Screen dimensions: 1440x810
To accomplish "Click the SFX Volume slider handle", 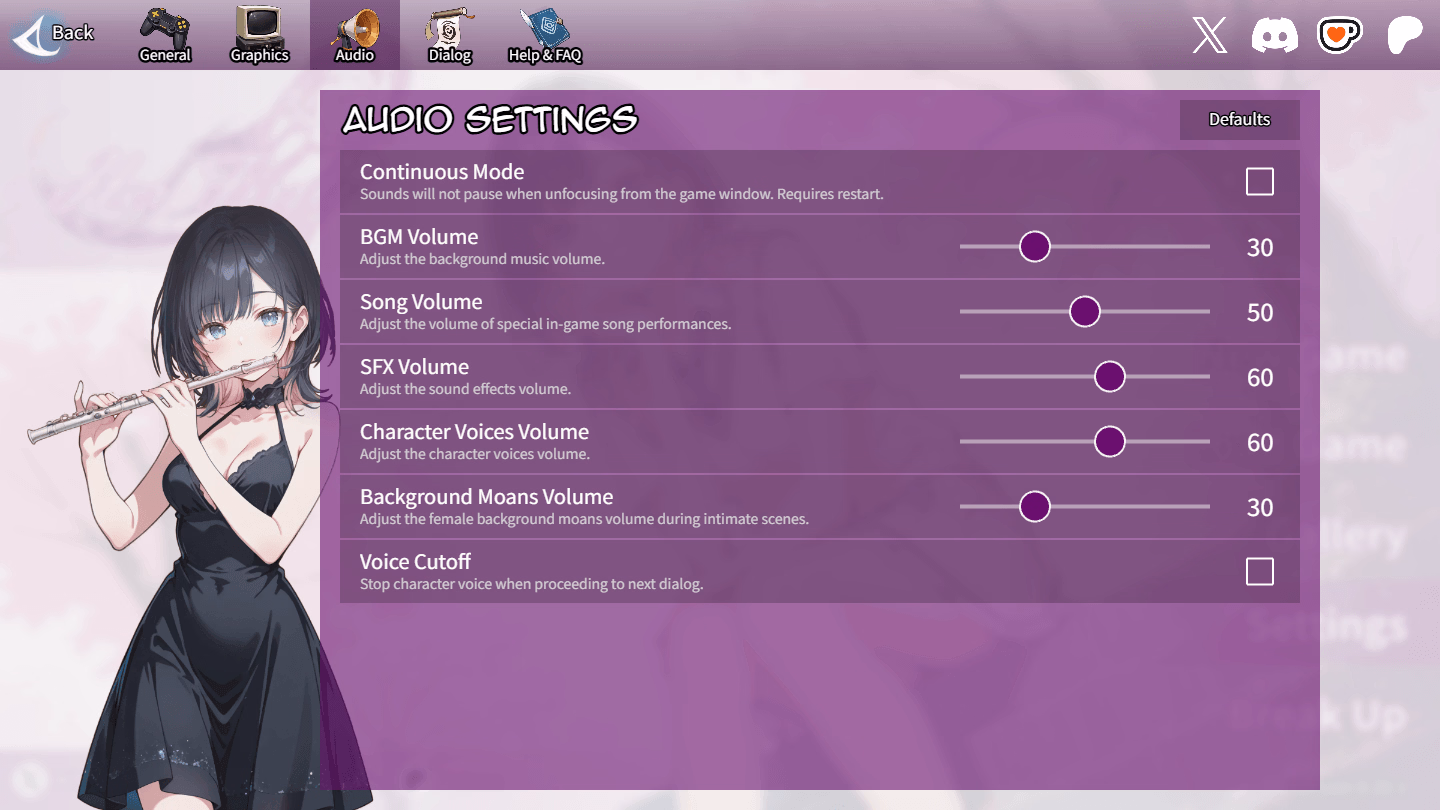I will coord(1110,376).
